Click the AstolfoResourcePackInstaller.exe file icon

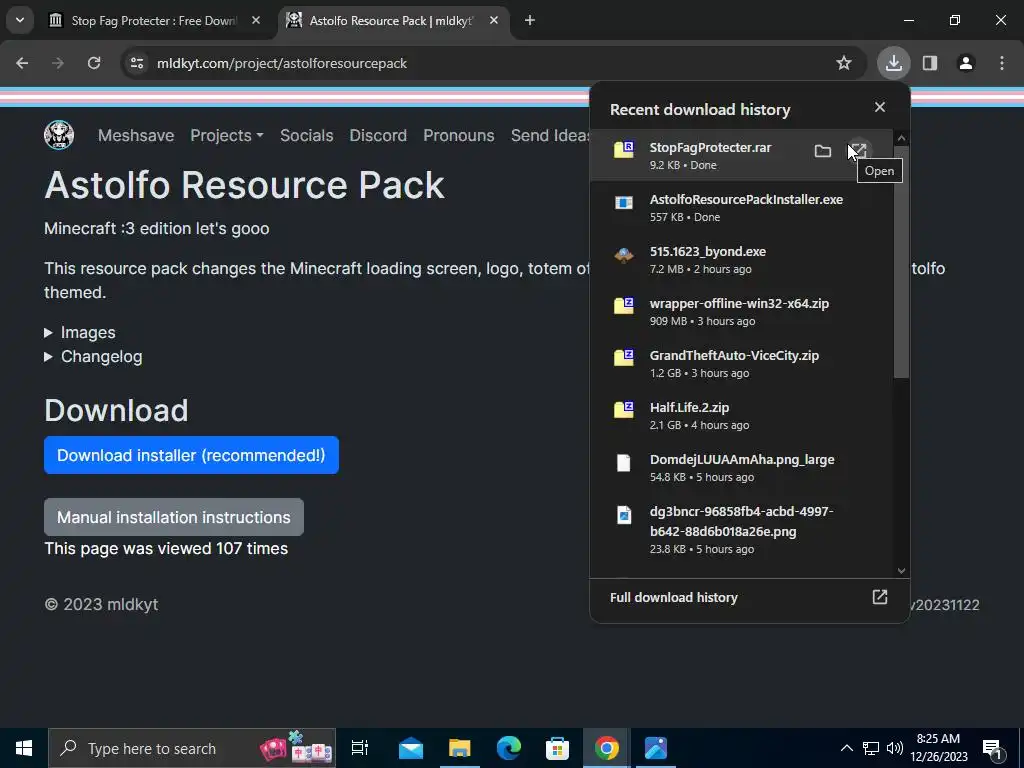(624, 202)
